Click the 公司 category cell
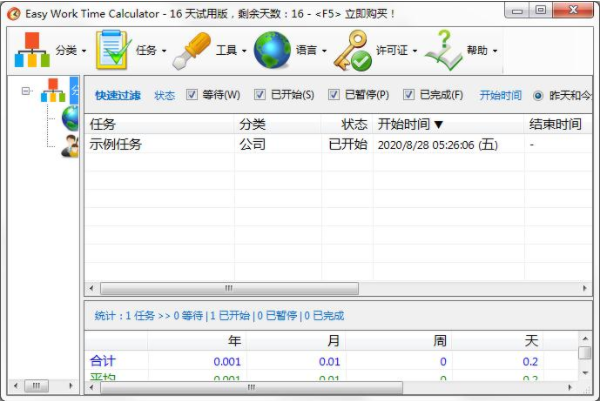600x401 pixels. coord(253,145)
